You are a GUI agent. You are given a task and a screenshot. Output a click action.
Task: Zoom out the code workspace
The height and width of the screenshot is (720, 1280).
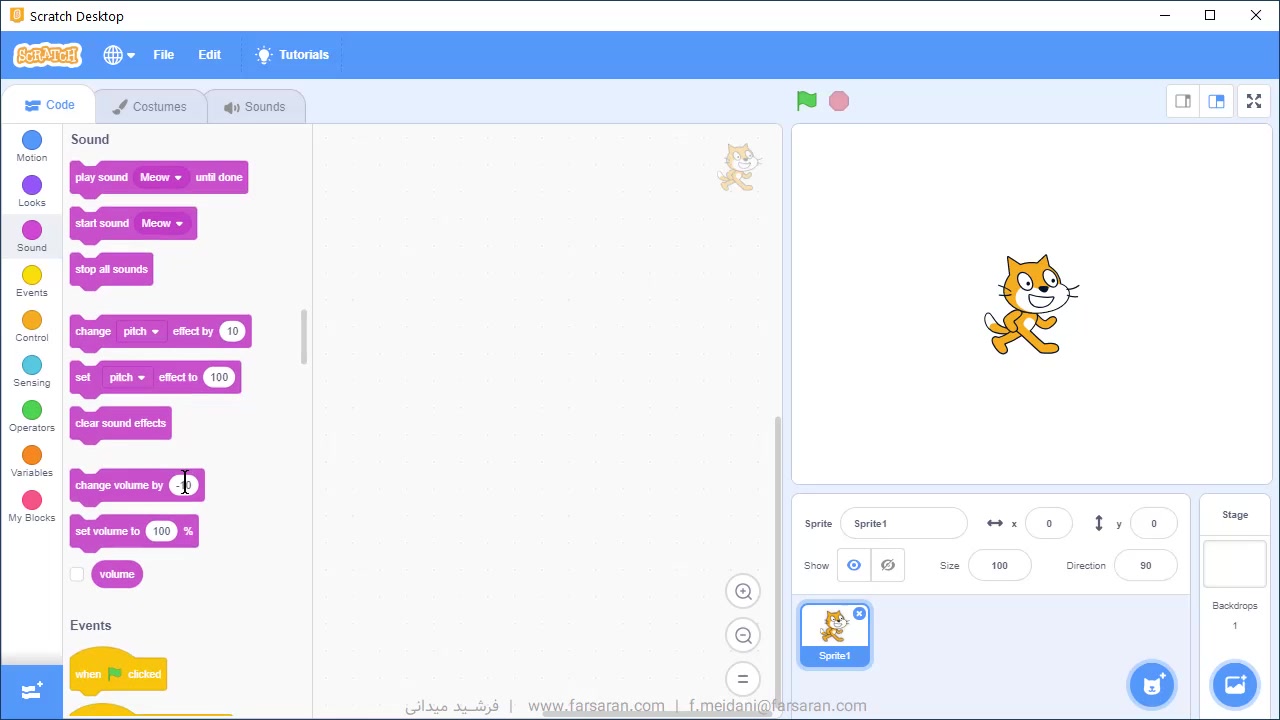tap(743, 635)
